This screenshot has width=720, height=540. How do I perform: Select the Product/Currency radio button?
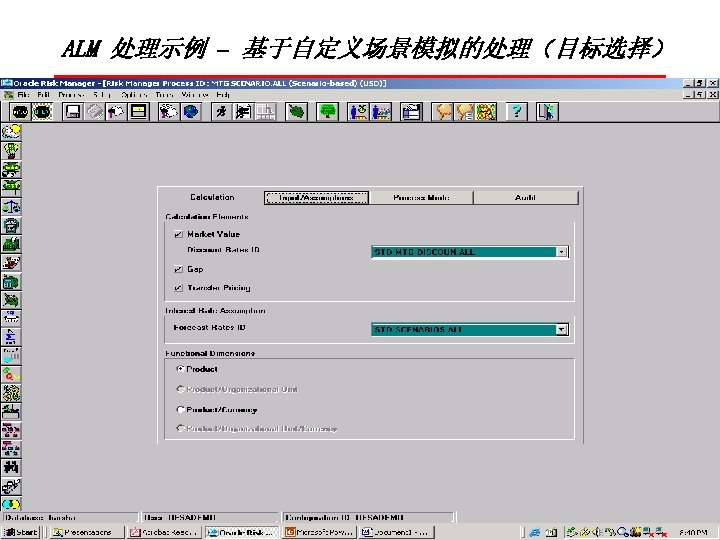click(180, 410)
